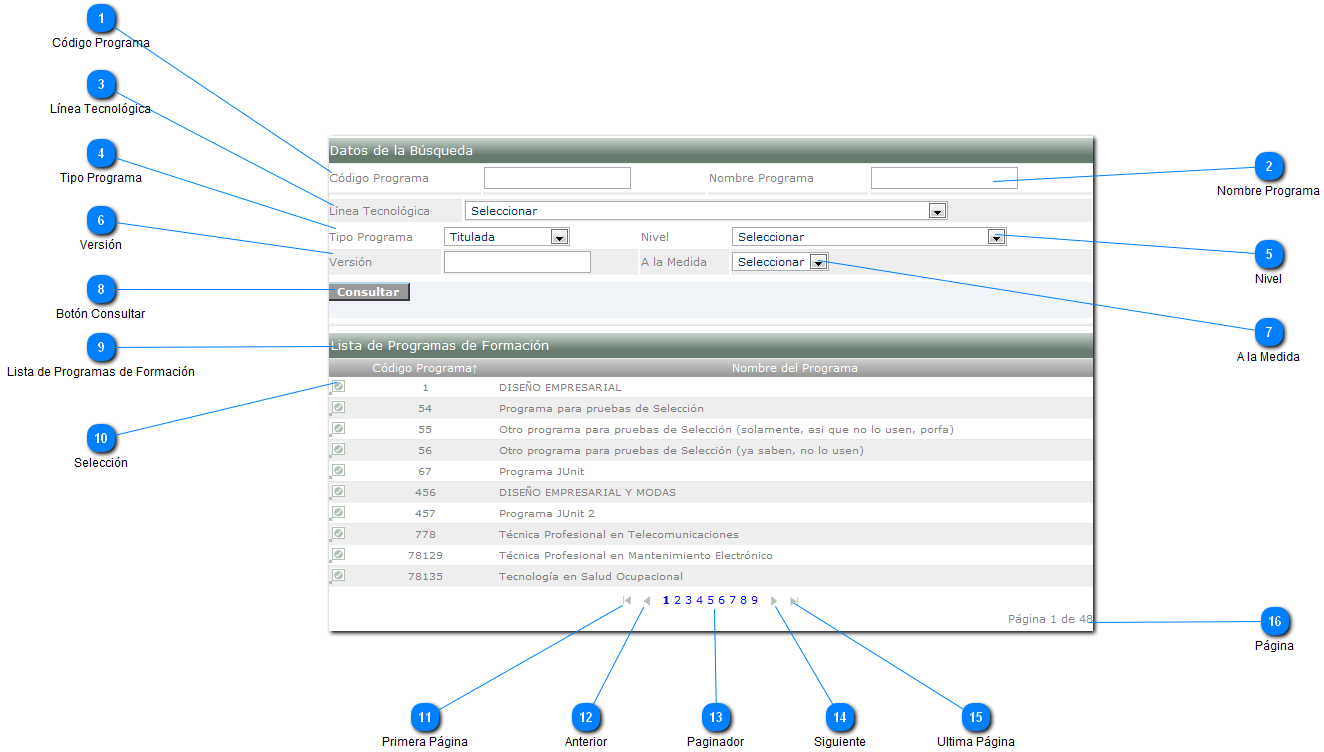Click program code 67 cell
1324x752 pixels.
425,471
